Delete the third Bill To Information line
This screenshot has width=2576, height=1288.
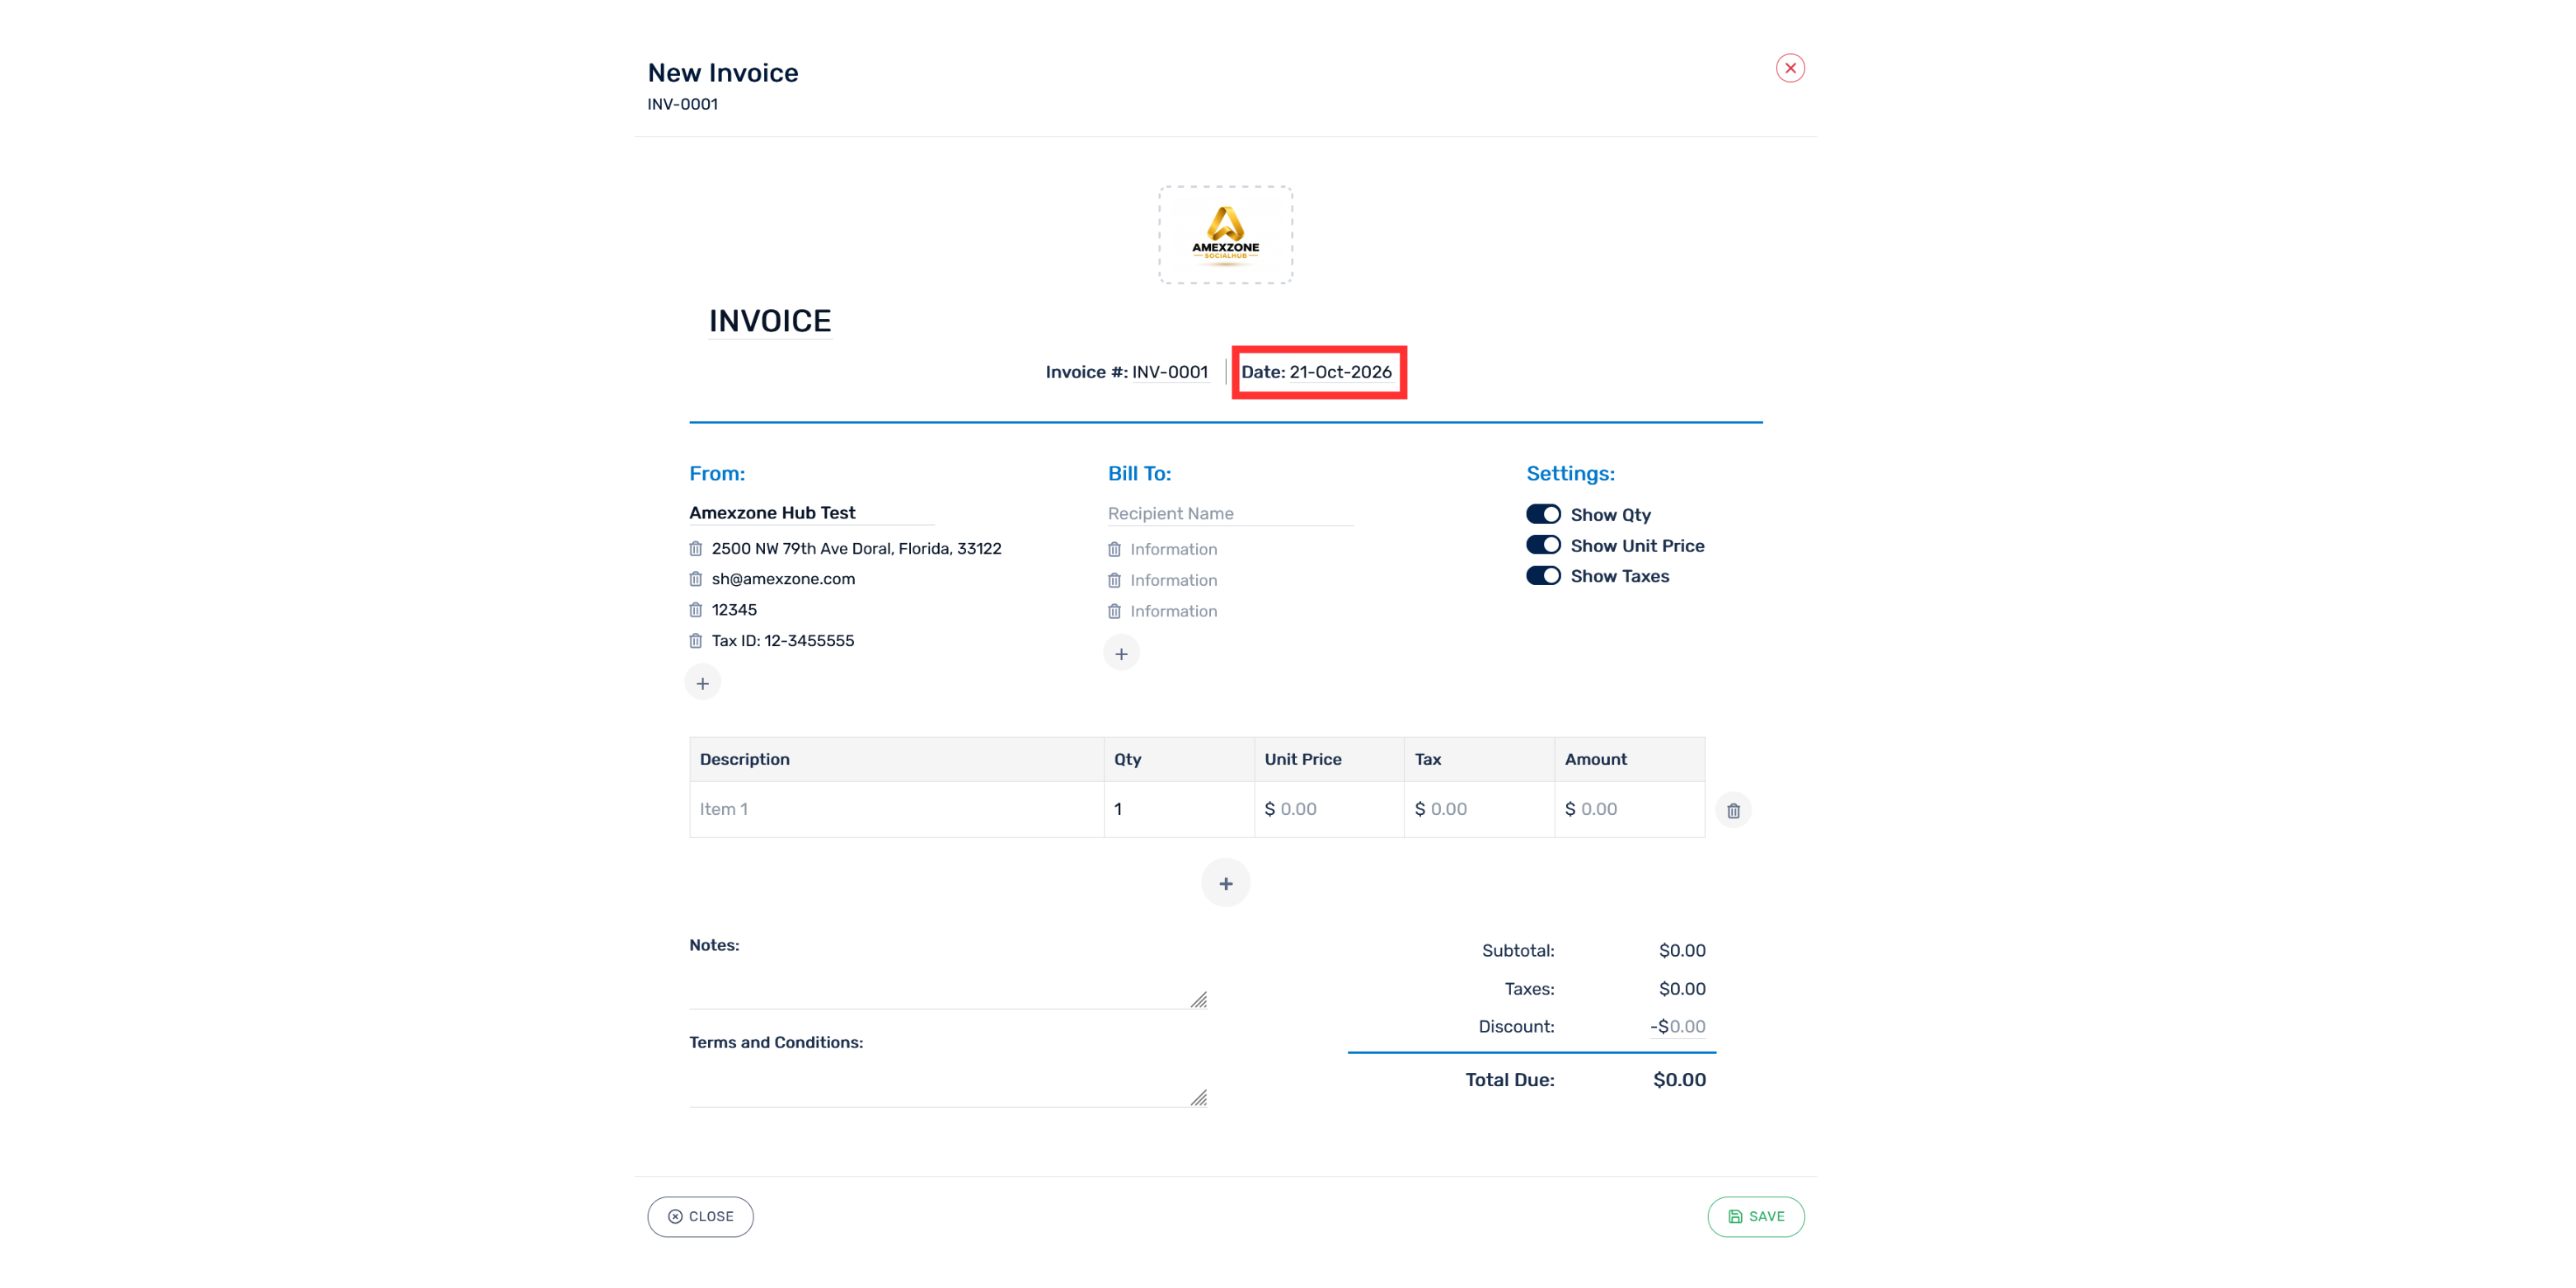tap(1114, 611)
